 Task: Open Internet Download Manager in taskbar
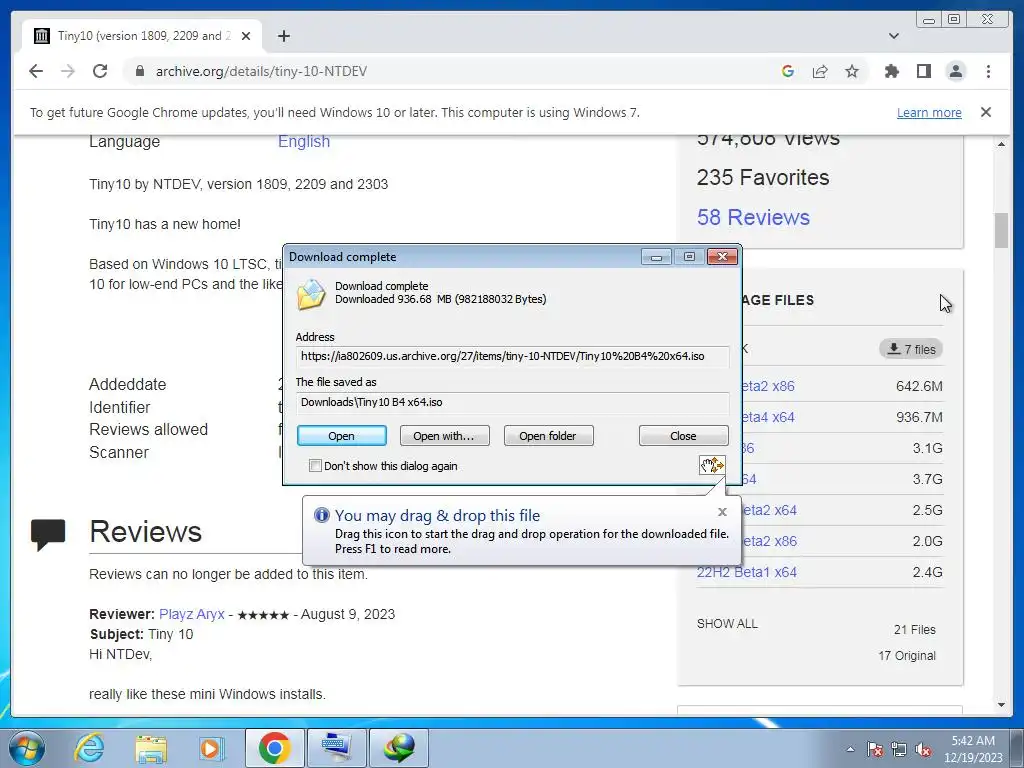pyautogui.click(x=399, y=748)
